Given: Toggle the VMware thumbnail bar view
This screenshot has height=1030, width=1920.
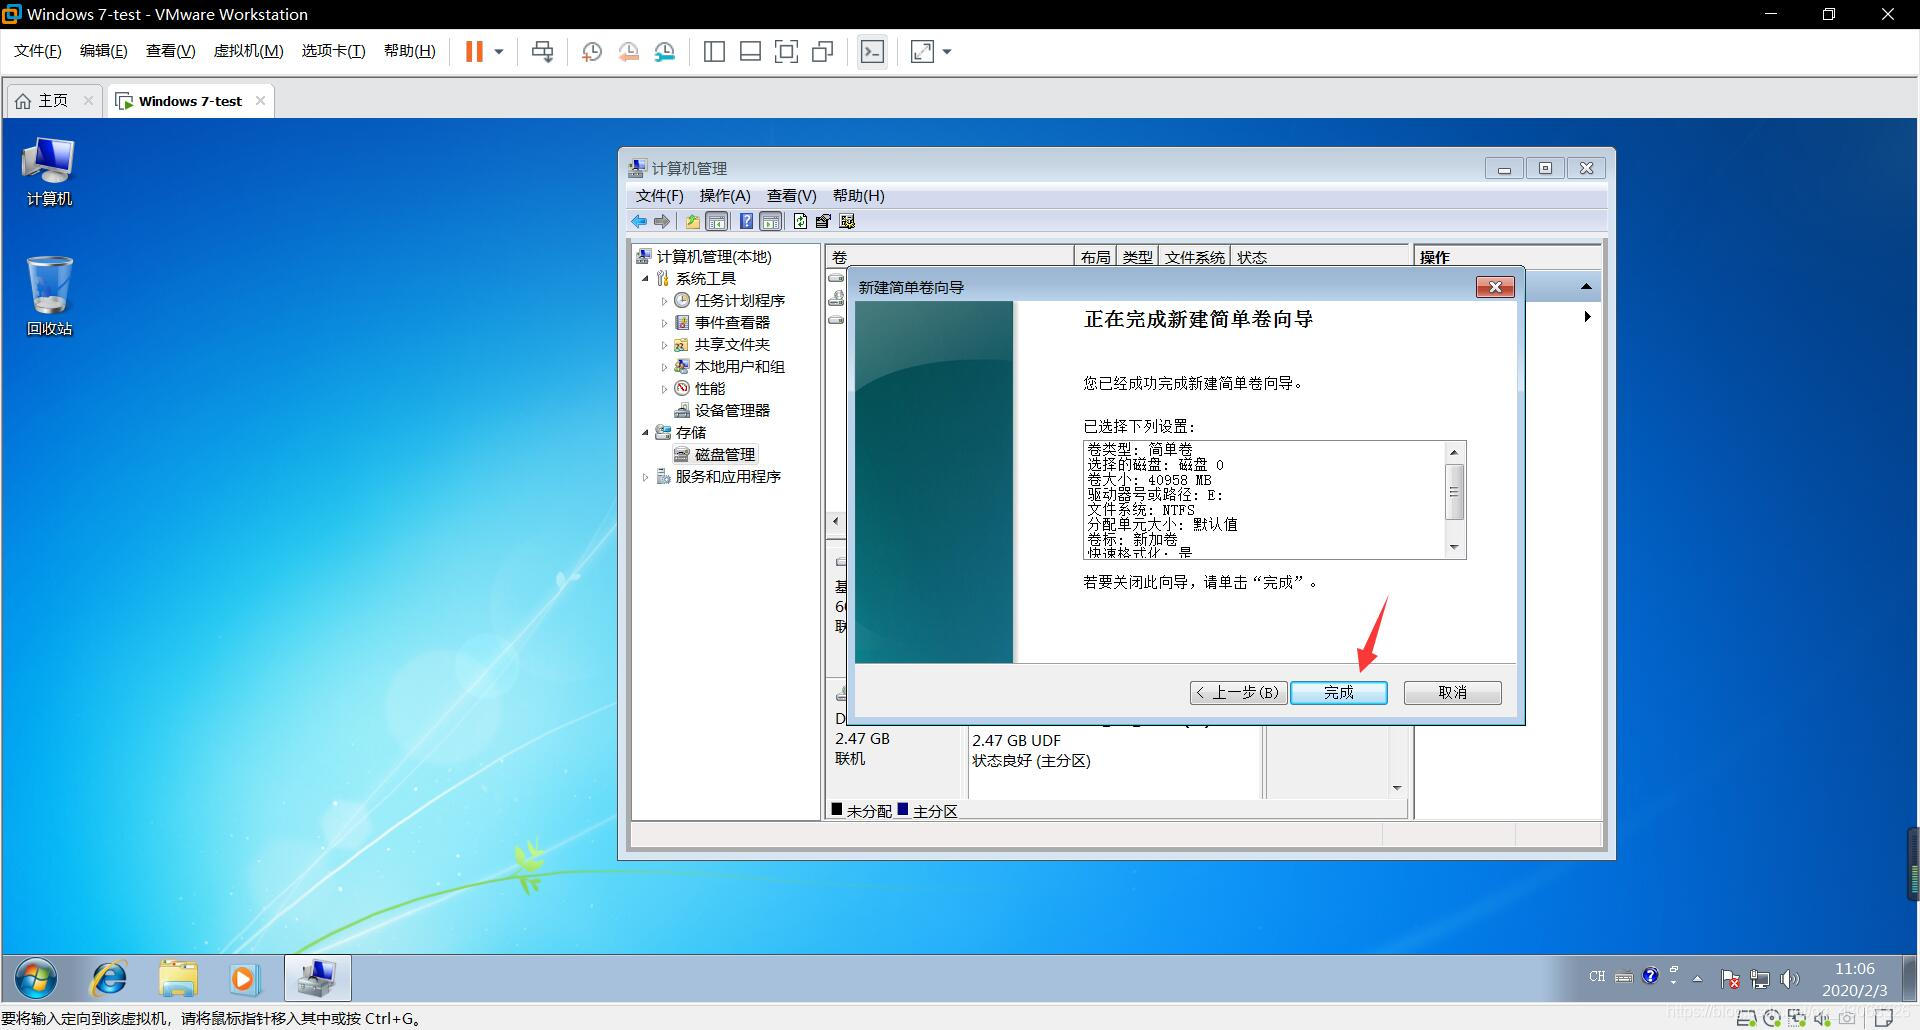Looking at the screenshot, I should click(750, 51).
